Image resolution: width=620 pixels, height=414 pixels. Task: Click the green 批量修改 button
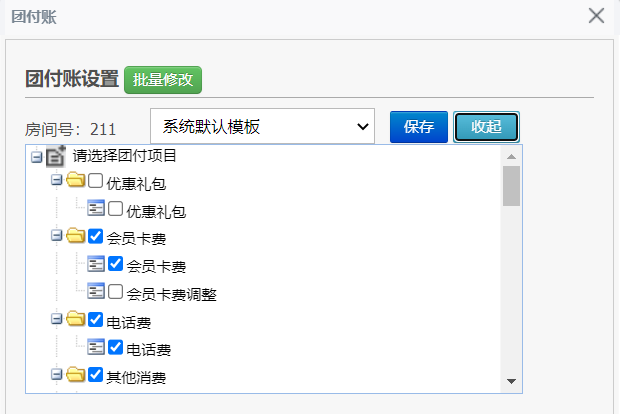pos(163,80)
